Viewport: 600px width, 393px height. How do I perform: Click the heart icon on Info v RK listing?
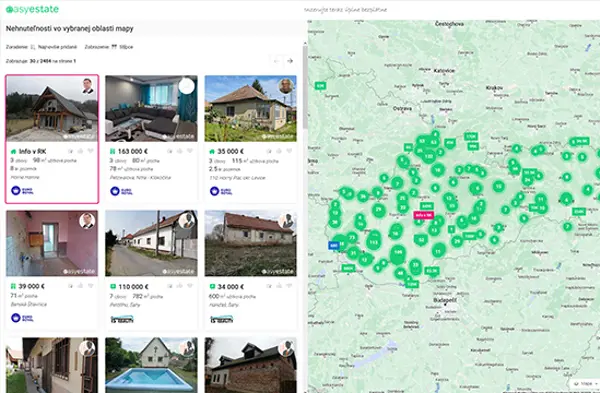[90, 151]
